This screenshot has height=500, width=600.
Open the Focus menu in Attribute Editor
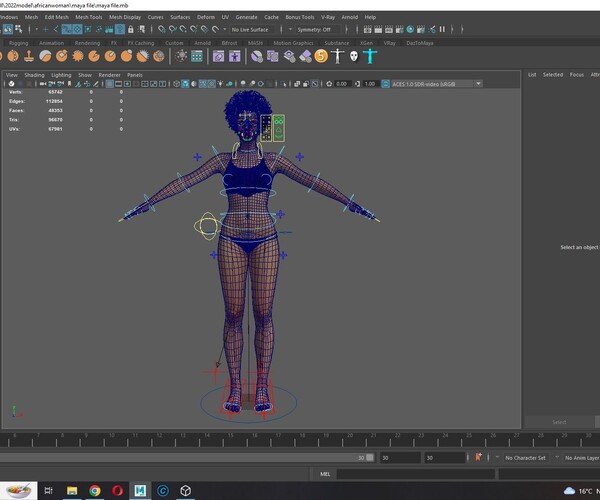click(576, 75)
